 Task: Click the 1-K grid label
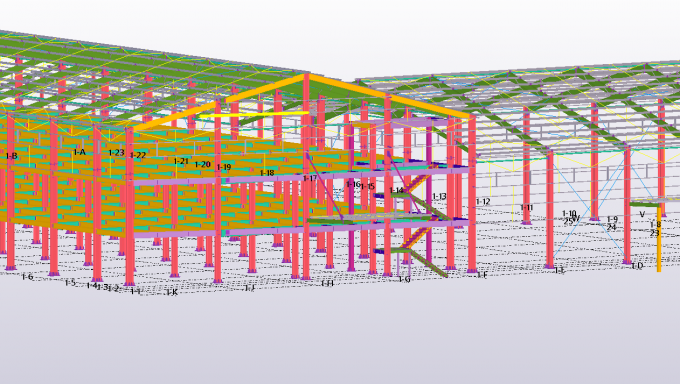(172, 292)
